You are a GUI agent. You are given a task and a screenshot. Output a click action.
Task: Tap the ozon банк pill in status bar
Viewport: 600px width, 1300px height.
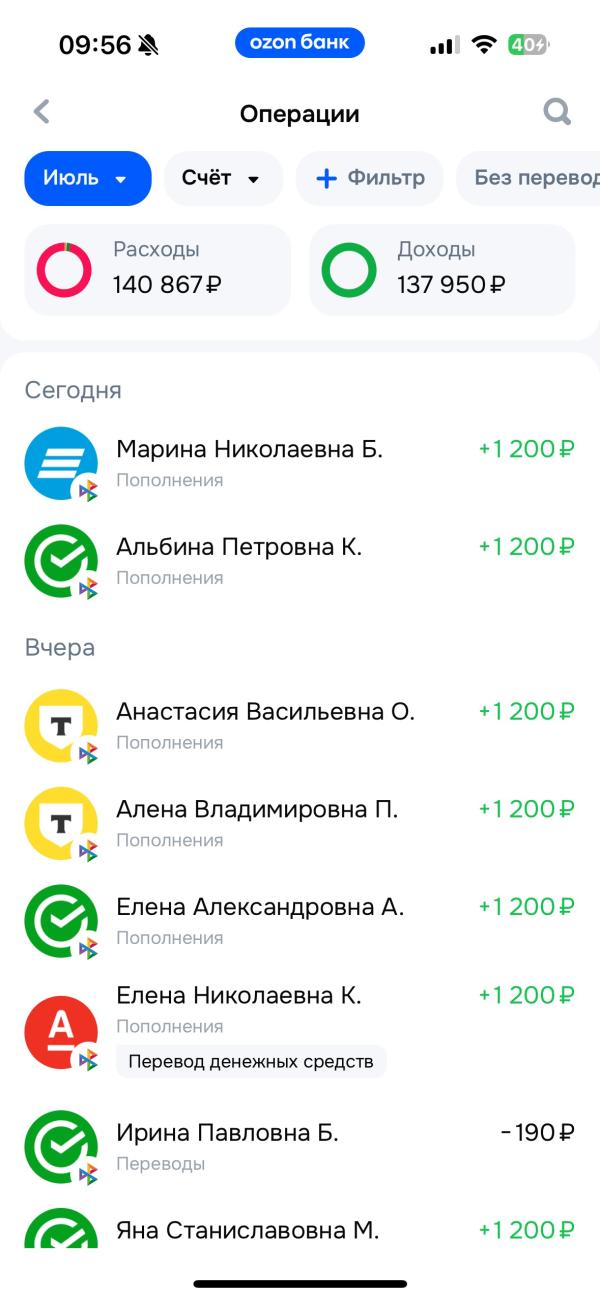coord(300,43)
